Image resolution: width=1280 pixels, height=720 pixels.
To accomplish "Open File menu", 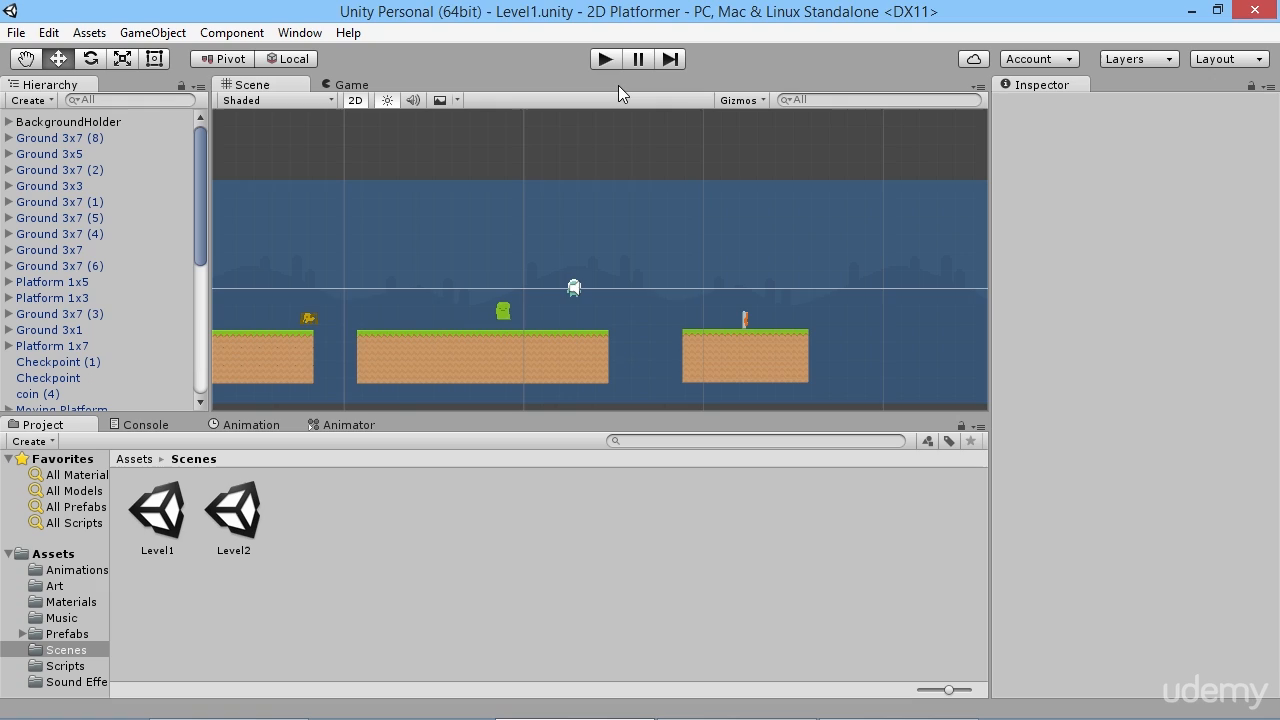I will [16, 33].
